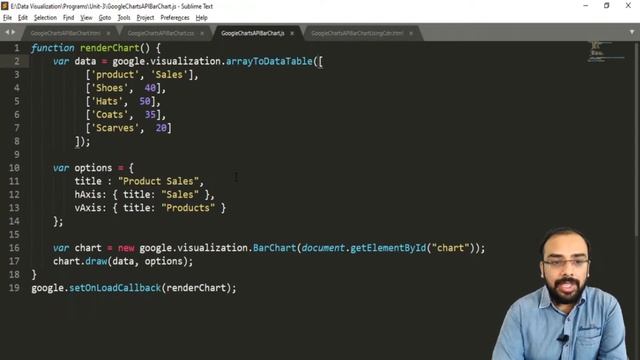This screenshot has width=640, height=360.
Task: Click 'setOnLoadCallback' on line 19
Action: click(x=115, y=288)
